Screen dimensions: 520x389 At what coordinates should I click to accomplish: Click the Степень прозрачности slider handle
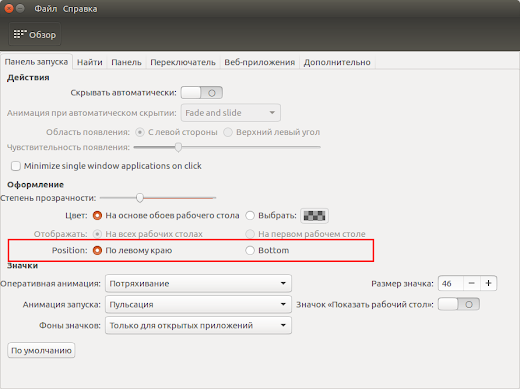point(140,198)
